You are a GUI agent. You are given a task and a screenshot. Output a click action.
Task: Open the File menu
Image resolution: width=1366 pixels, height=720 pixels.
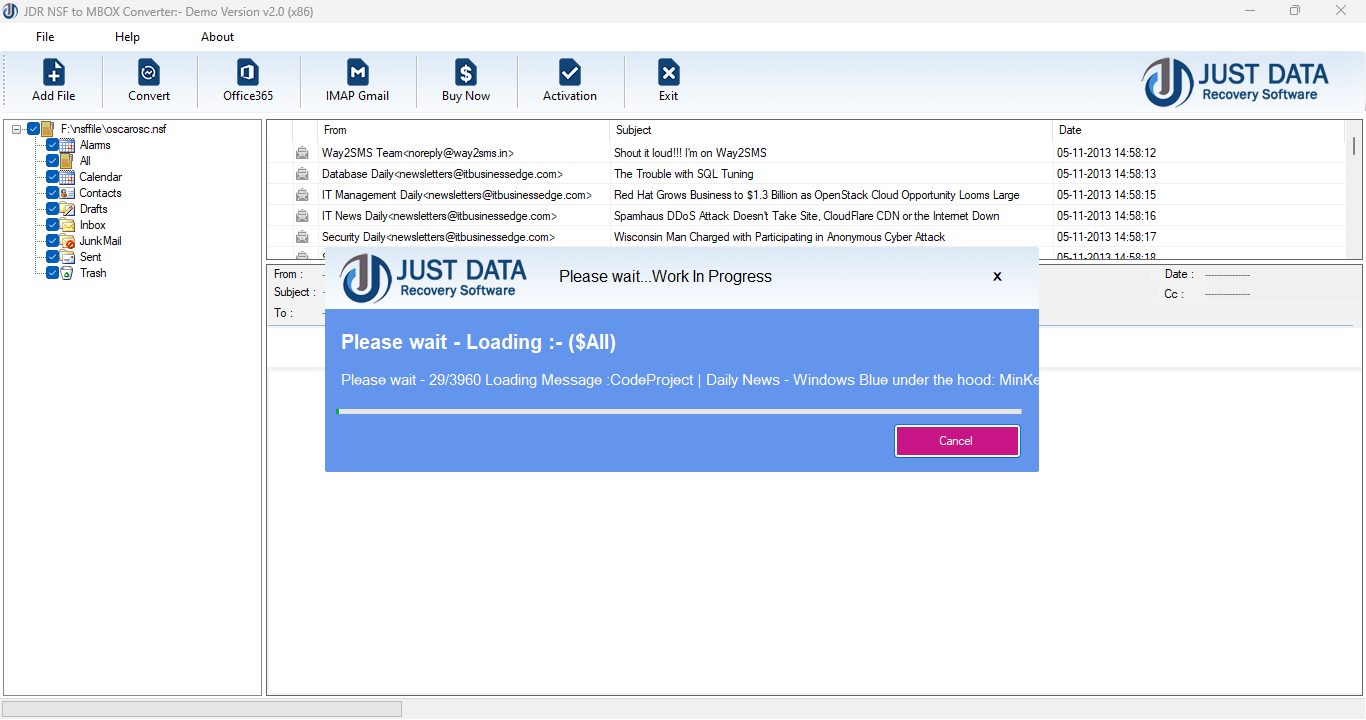point(45,37)
